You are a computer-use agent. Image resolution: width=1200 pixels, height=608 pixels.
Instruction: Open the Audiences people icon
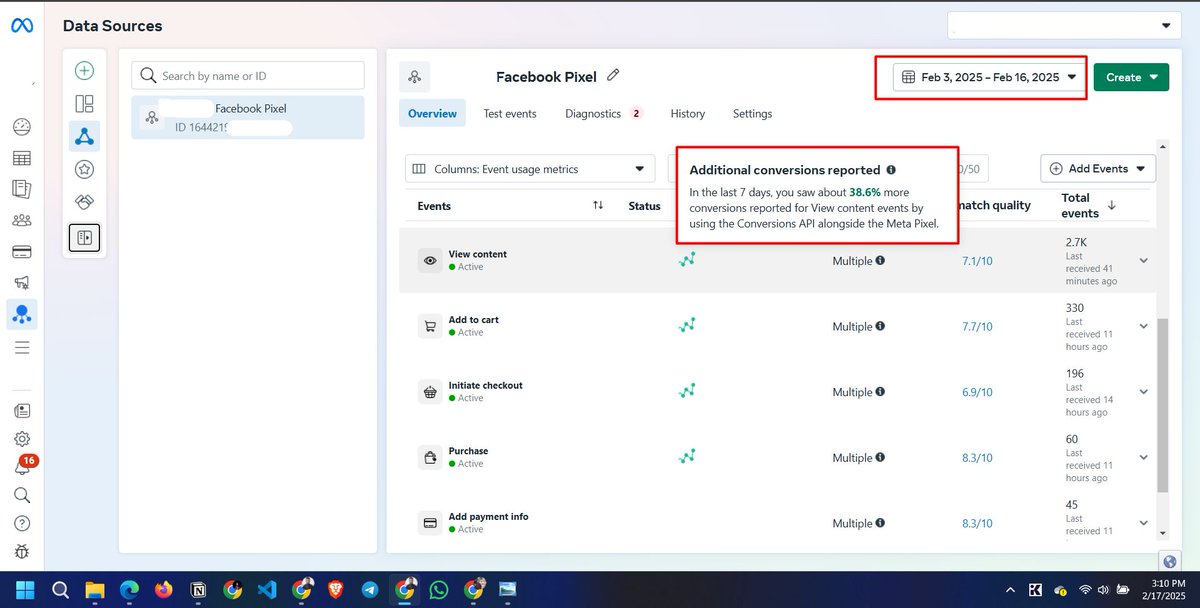22,220
